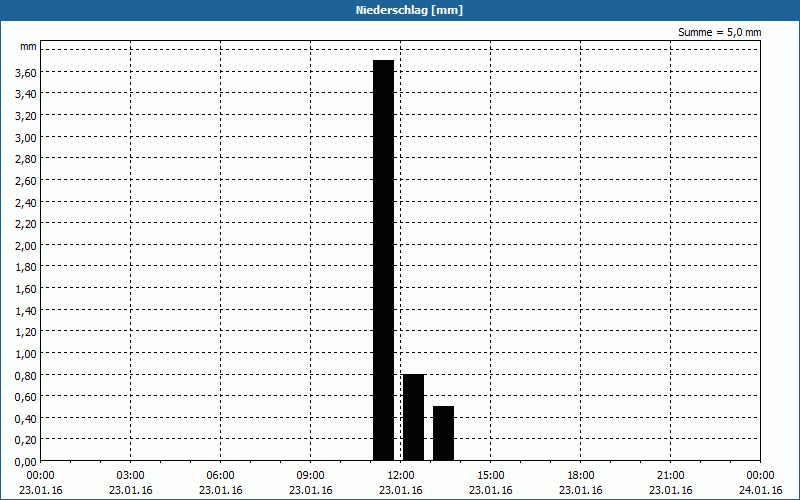
Task: Click the 03:00 time axis label
Action: pyautogui.click(x=131, y=476)
